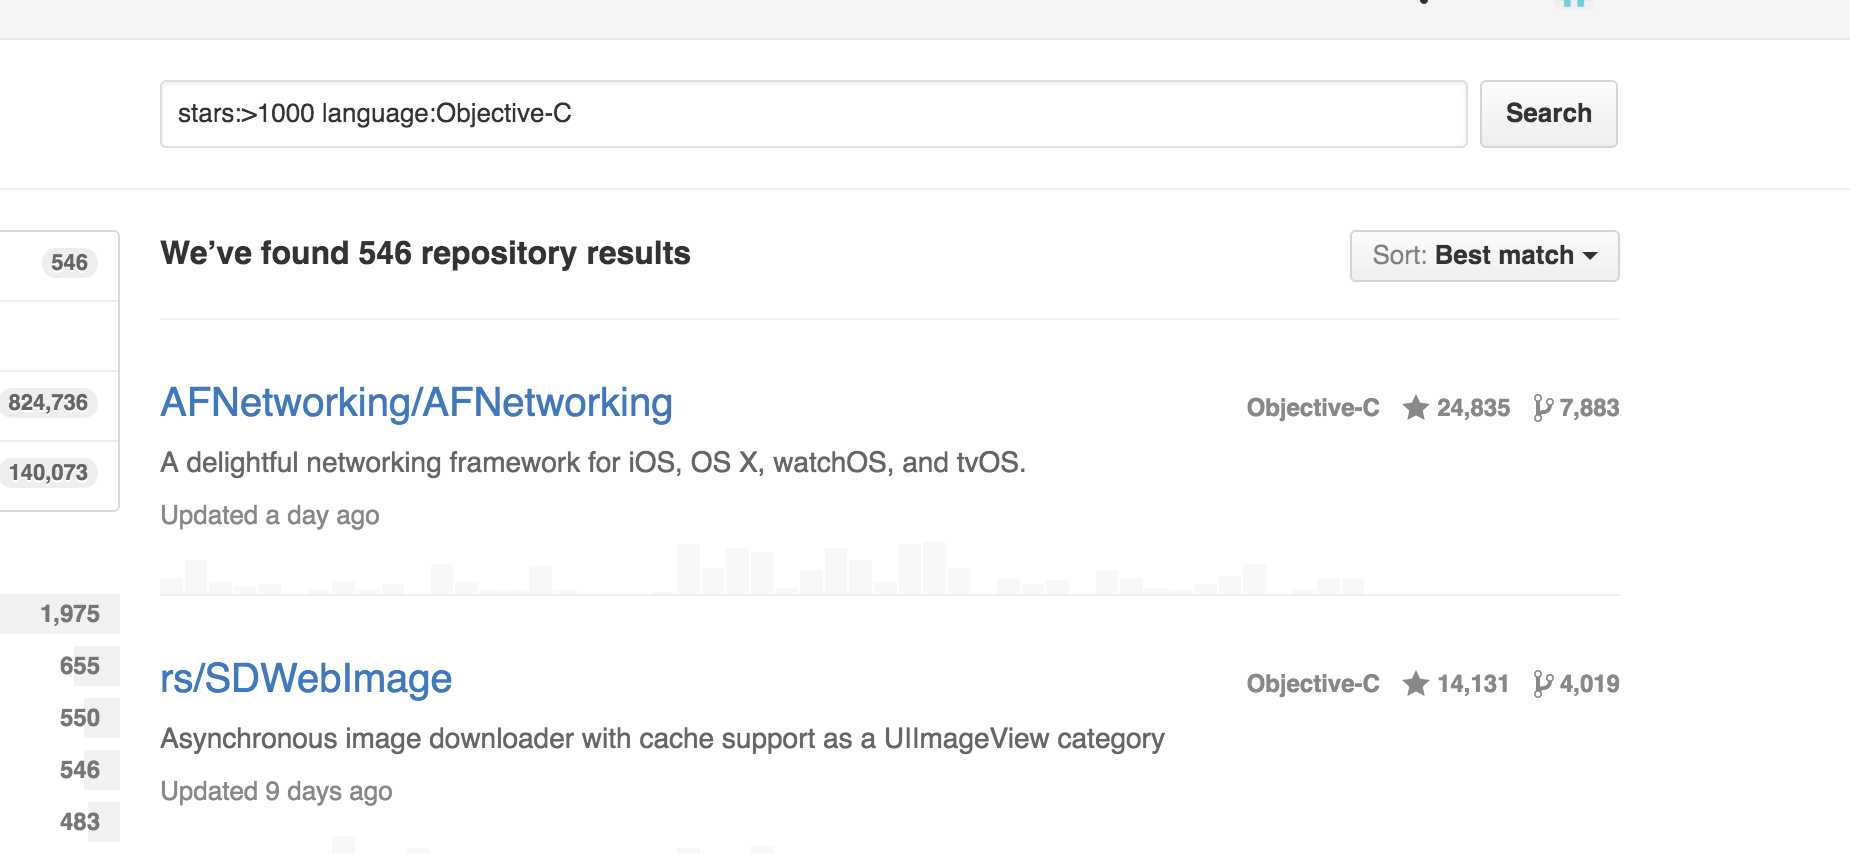Click the star icon beside 14,131

coord(1415,684)
